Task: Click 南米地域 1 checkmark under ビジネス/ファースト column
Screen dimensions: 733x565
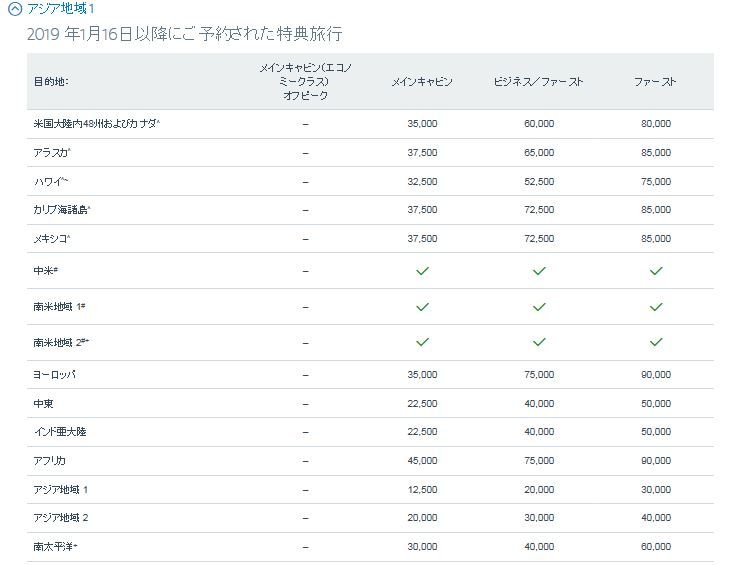Action: tap(539, 306)
